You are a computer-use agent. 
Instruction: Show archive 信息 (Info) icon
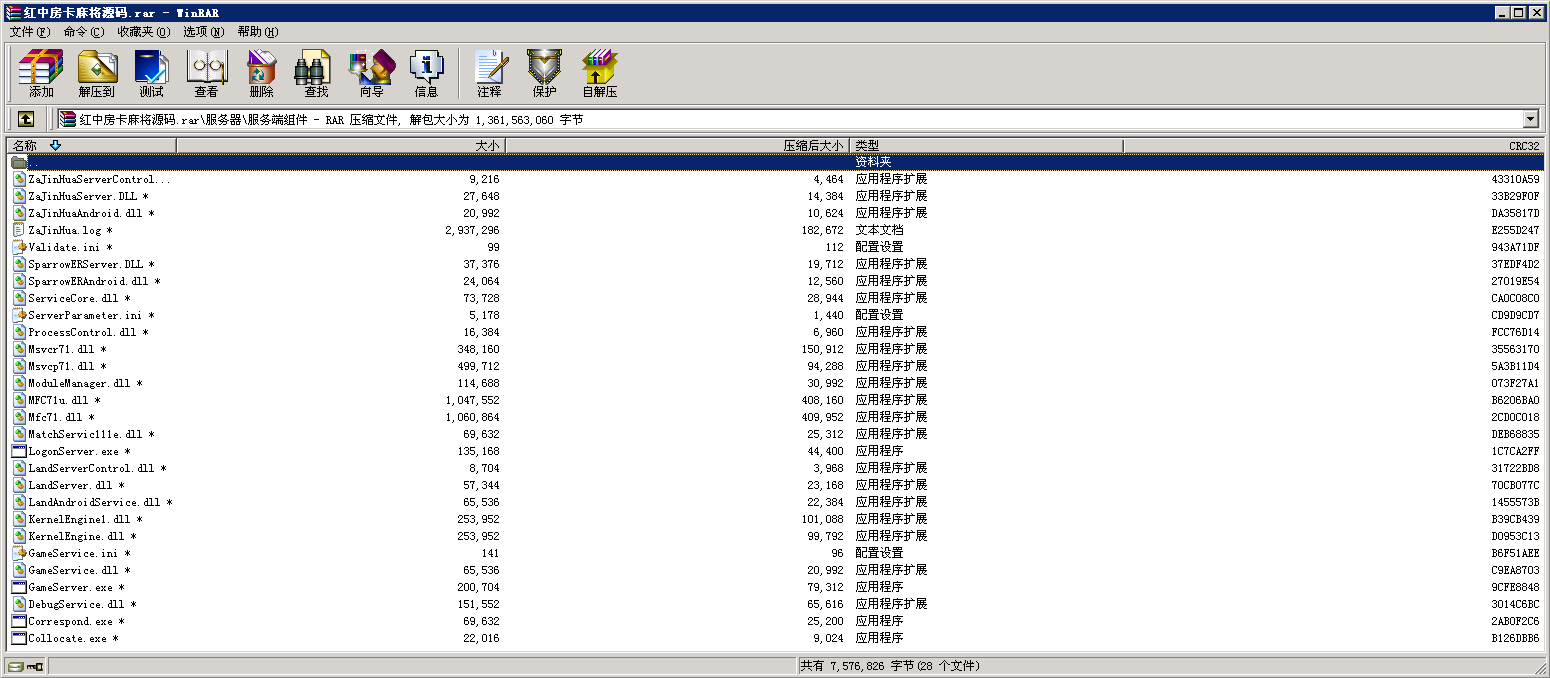[426, 74]
